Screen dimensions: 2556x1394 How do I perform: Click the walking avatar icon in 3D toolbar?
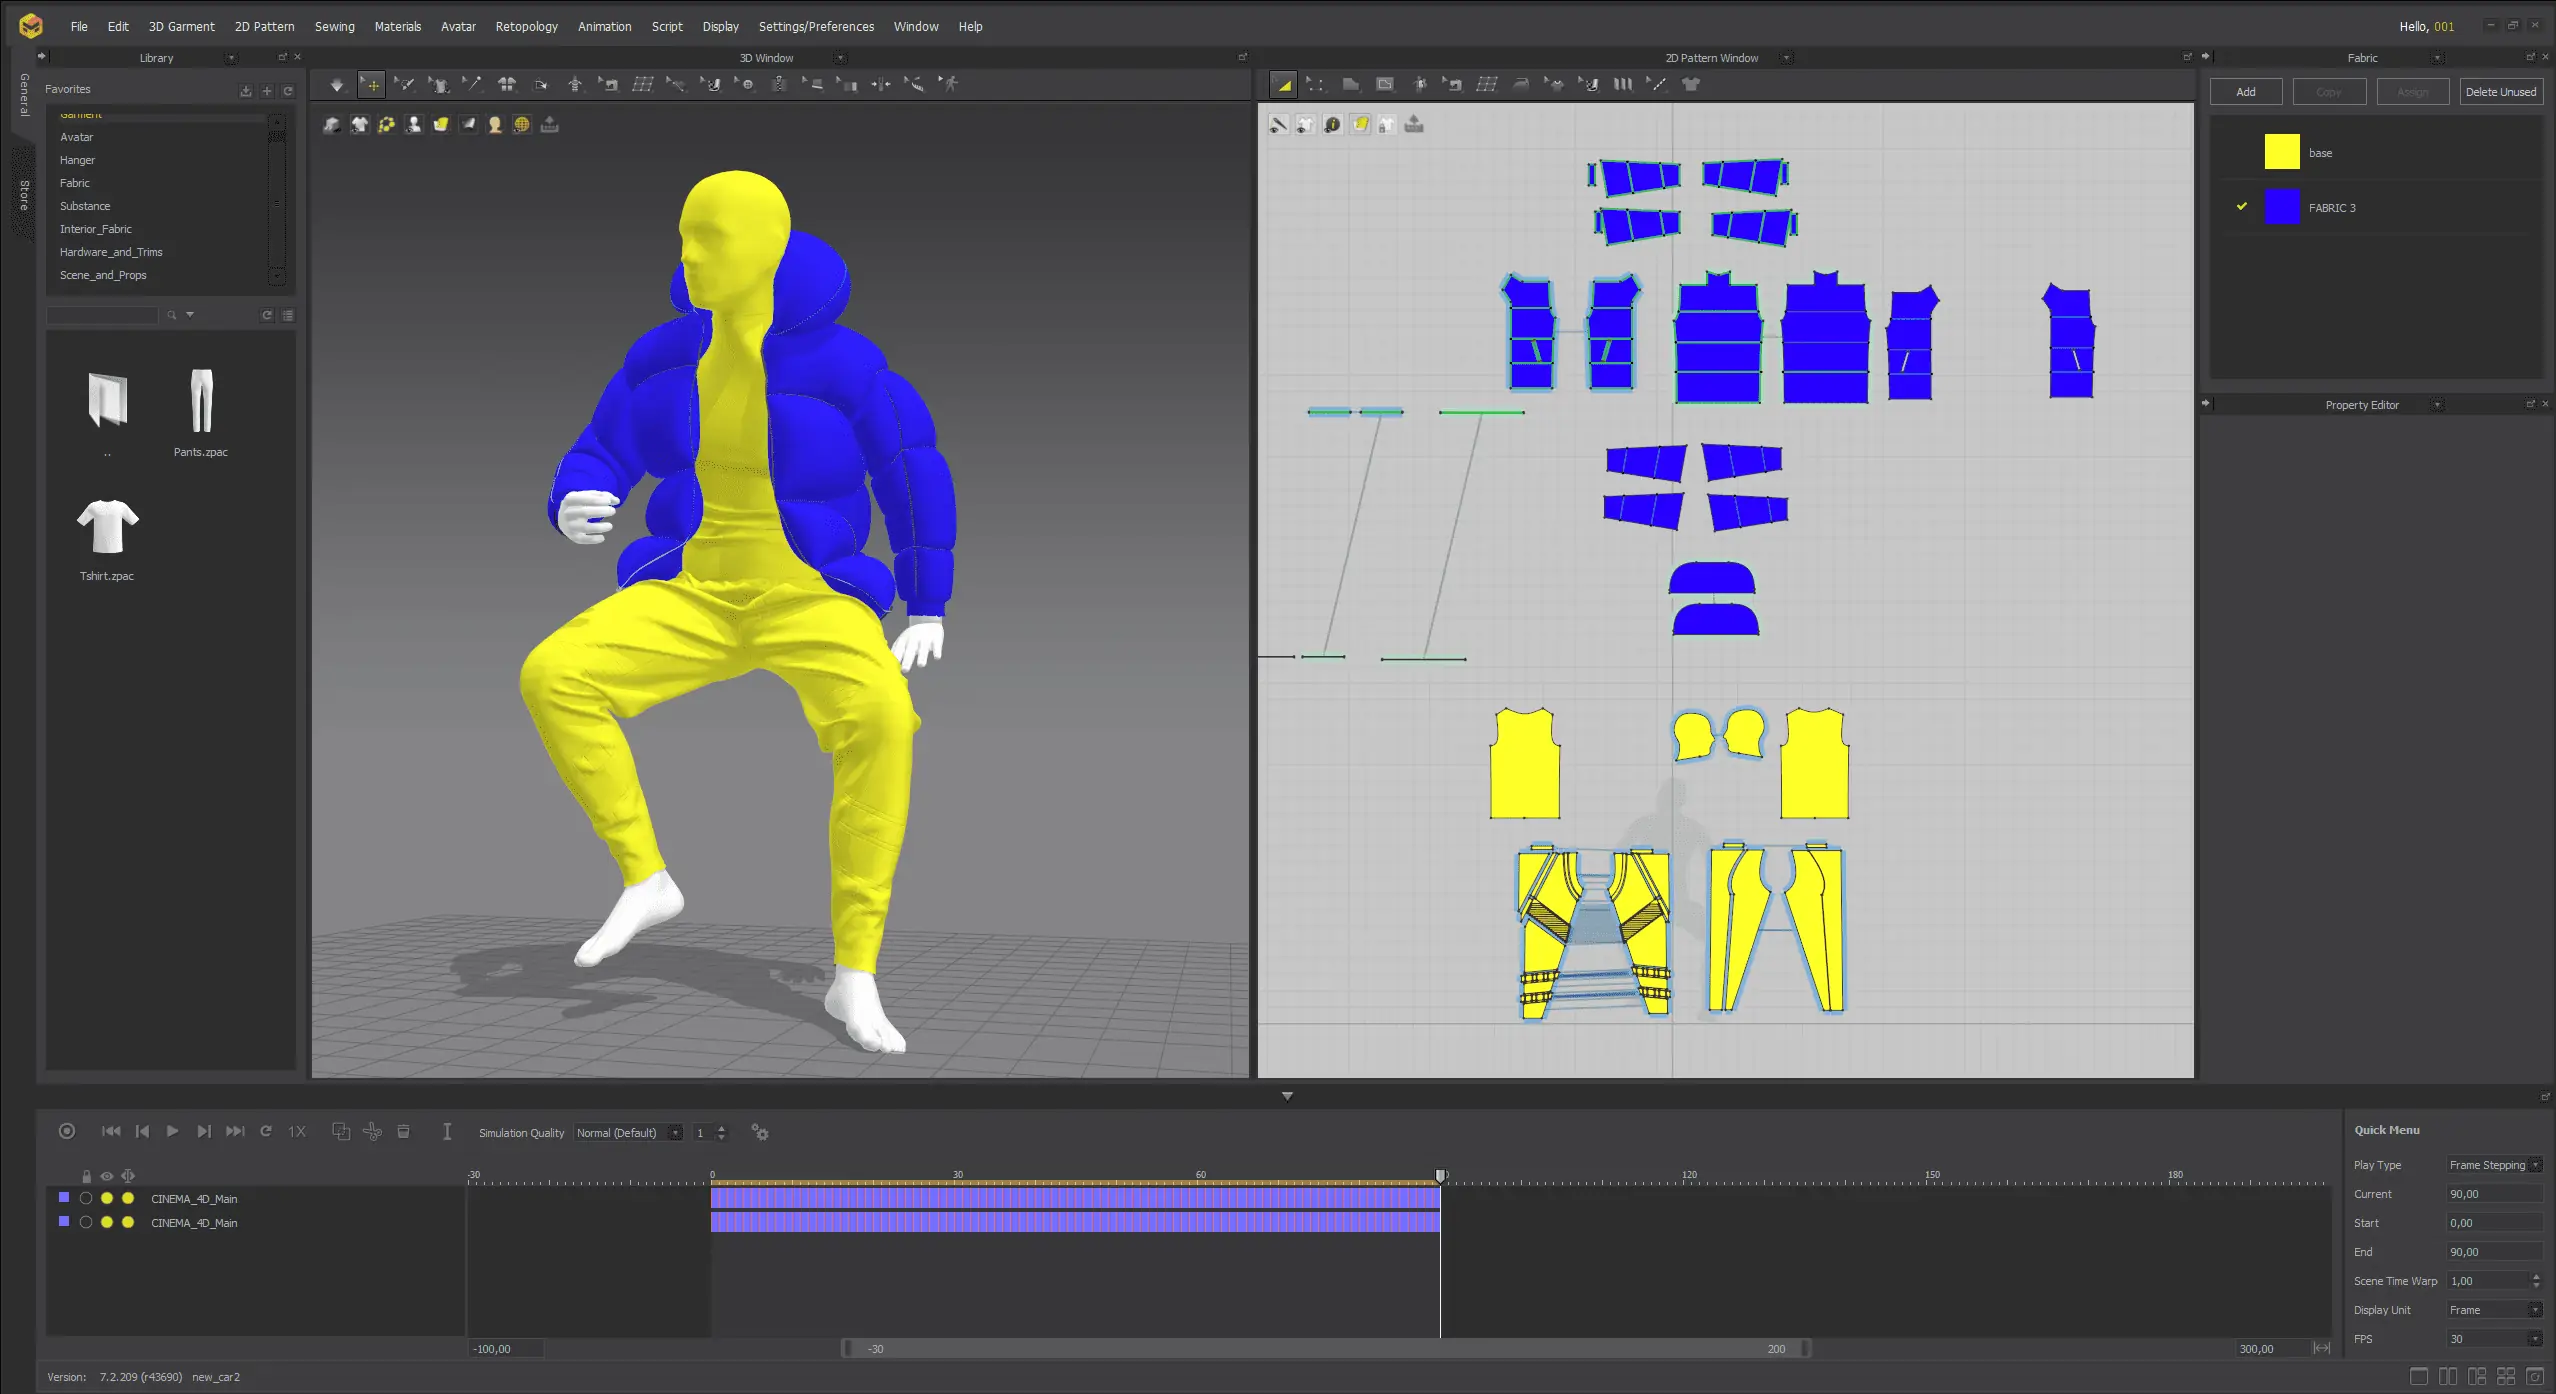pos(950,85)
